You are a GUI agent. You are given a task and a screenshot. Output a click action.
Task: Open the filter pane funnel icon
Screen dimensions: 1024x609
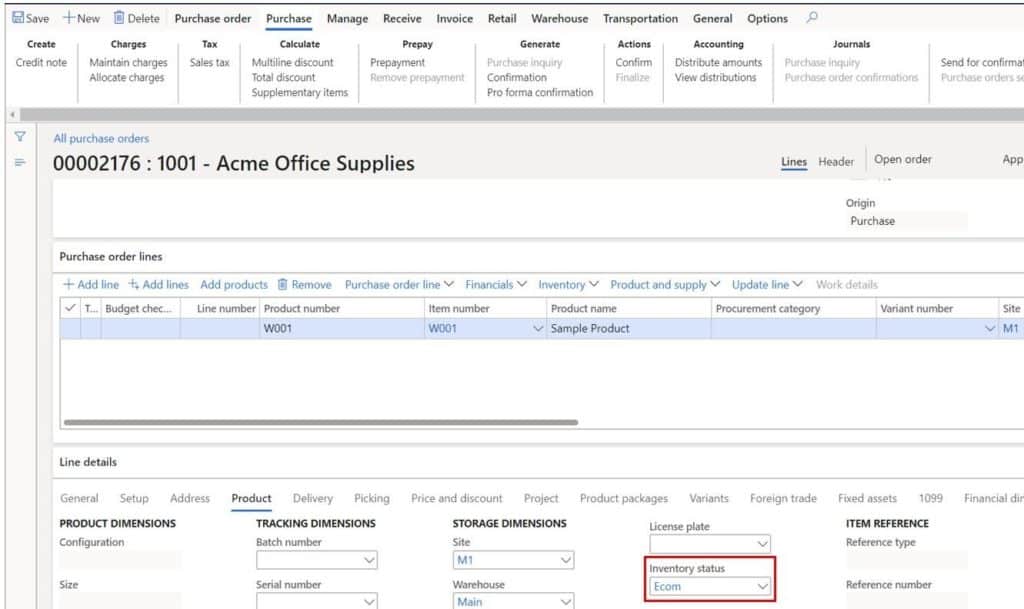19,138
